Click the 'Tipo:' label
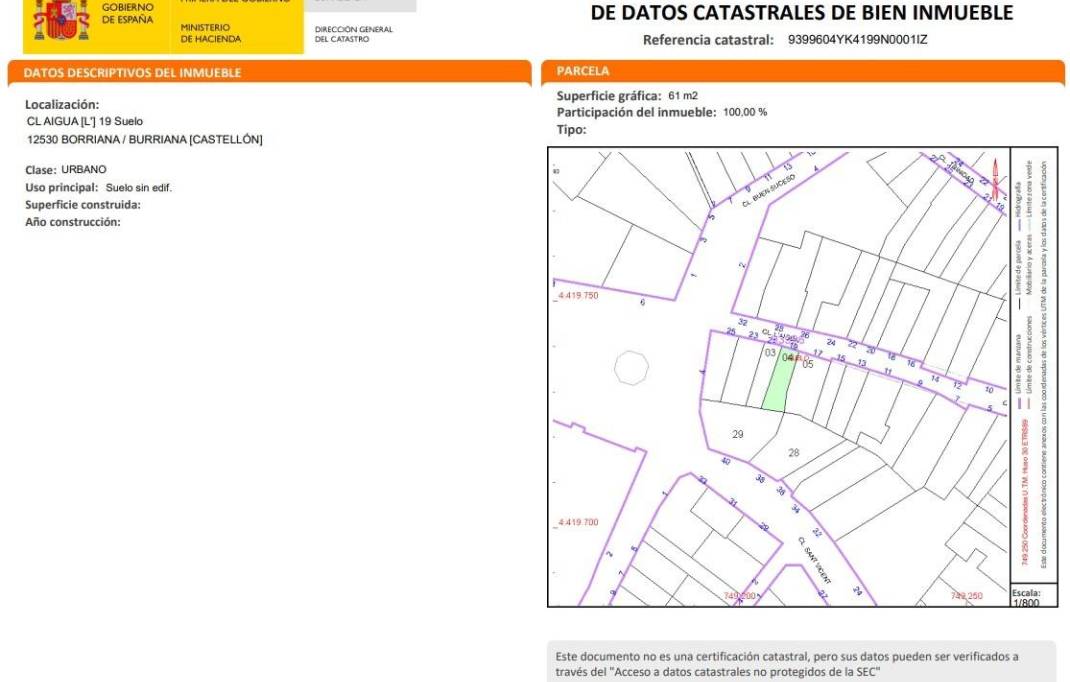Screen dimensions: 1070x682 coord(571,130)
